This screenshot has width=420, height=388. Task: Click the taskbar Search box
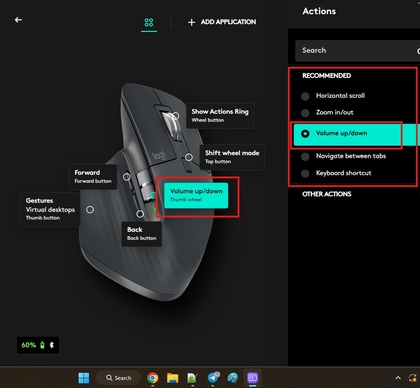pyautogui.click(x=118, y=378)
